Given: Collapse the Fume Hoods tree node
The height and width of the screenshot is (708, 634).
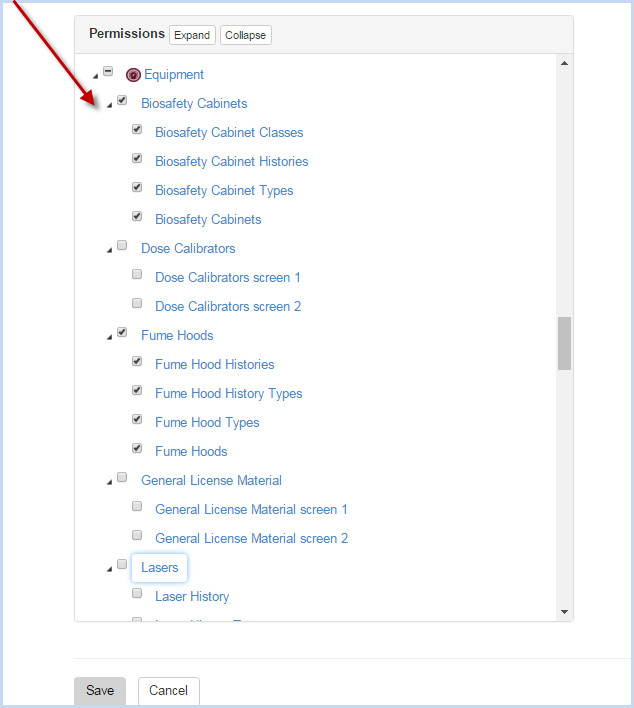Looking at the screenshot, I should 109,337.
